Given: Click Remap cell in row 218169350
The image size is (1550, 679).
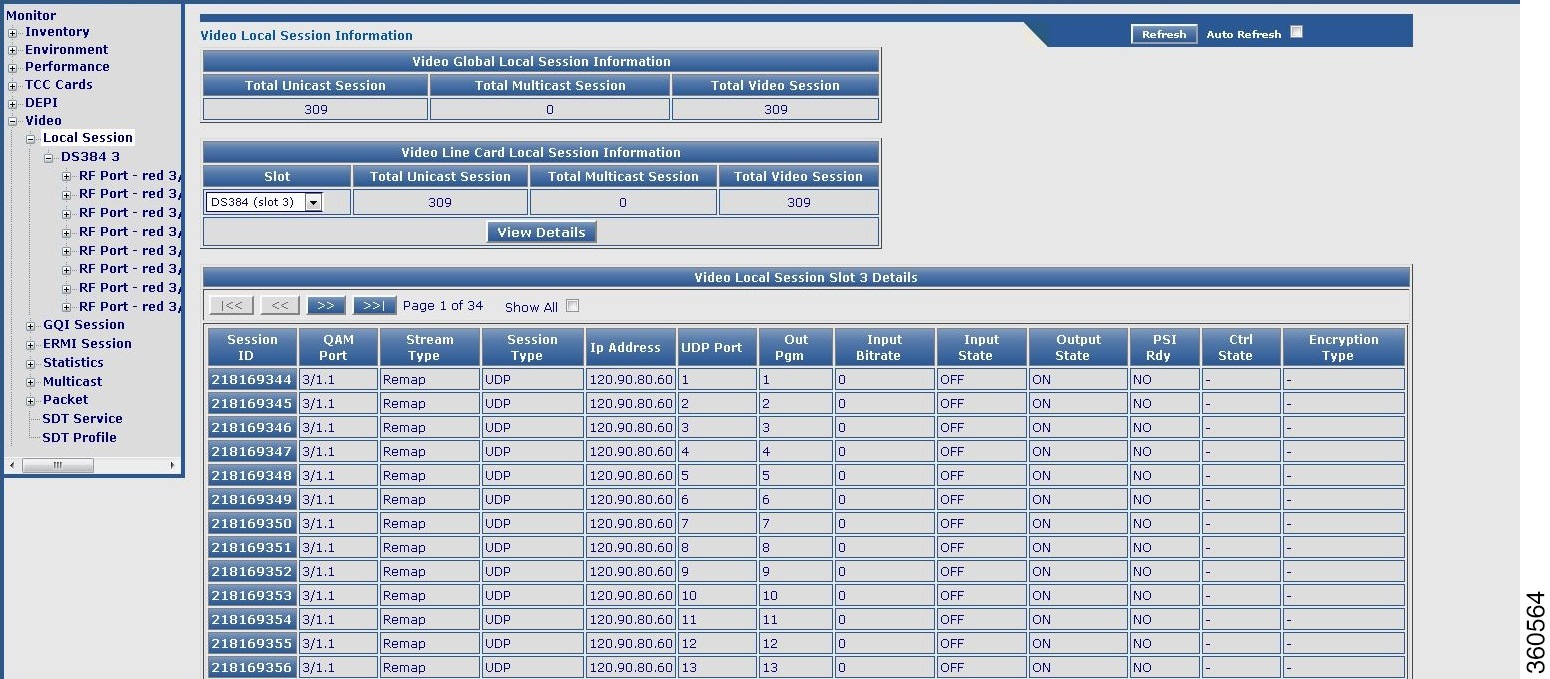Looking at the screenshot, I should (430, 524).
